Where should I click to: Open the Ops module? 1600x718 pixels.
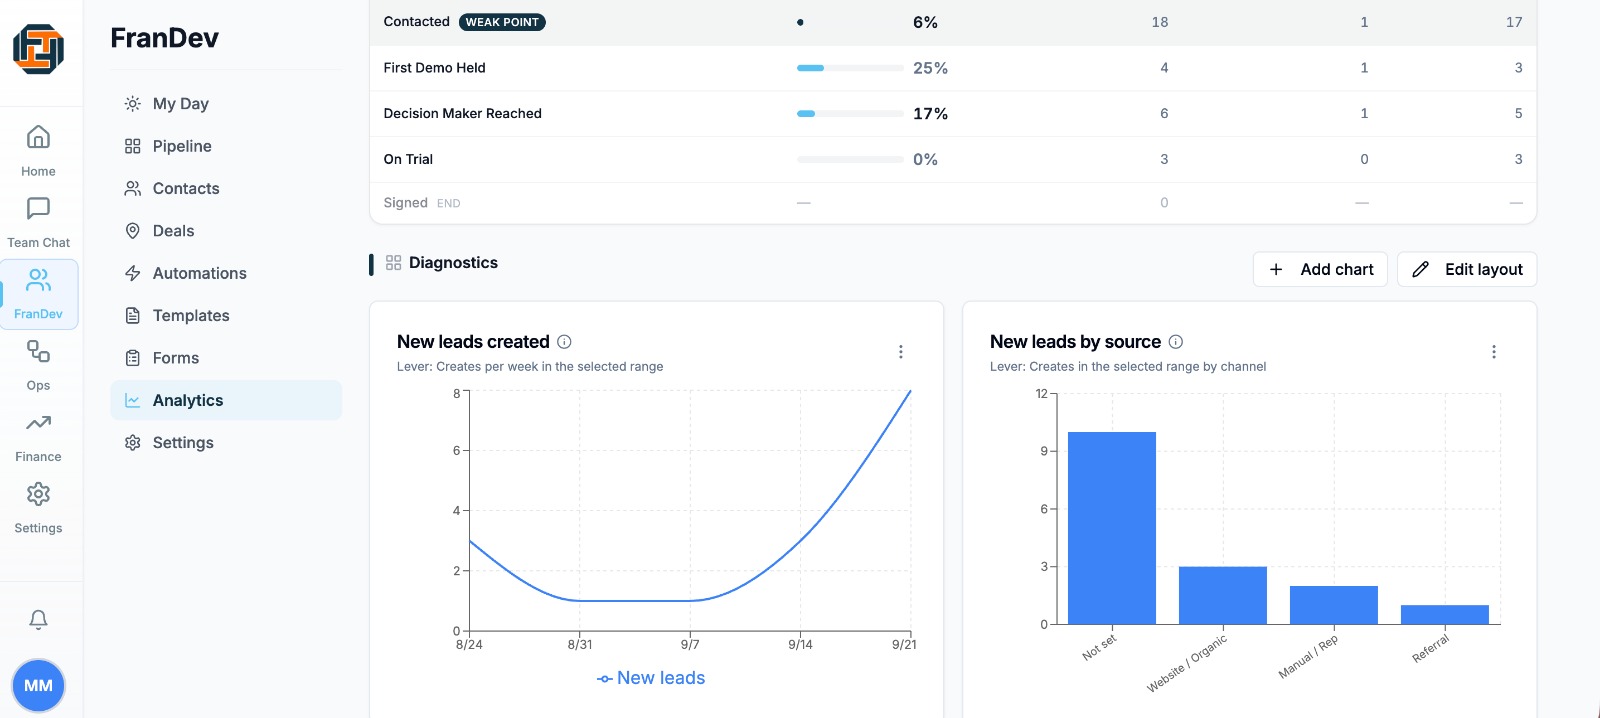(x=38, y=364)
